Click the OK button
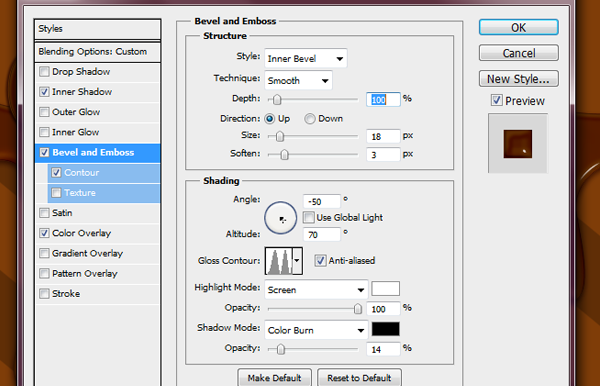The height and width of the screenshot is (386, 600). 518,28
